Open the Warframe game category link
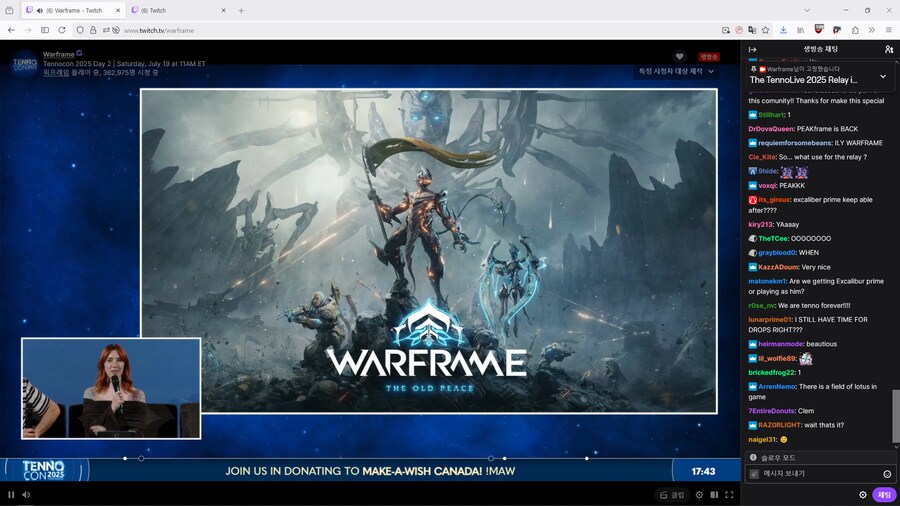 click(56, 73)
